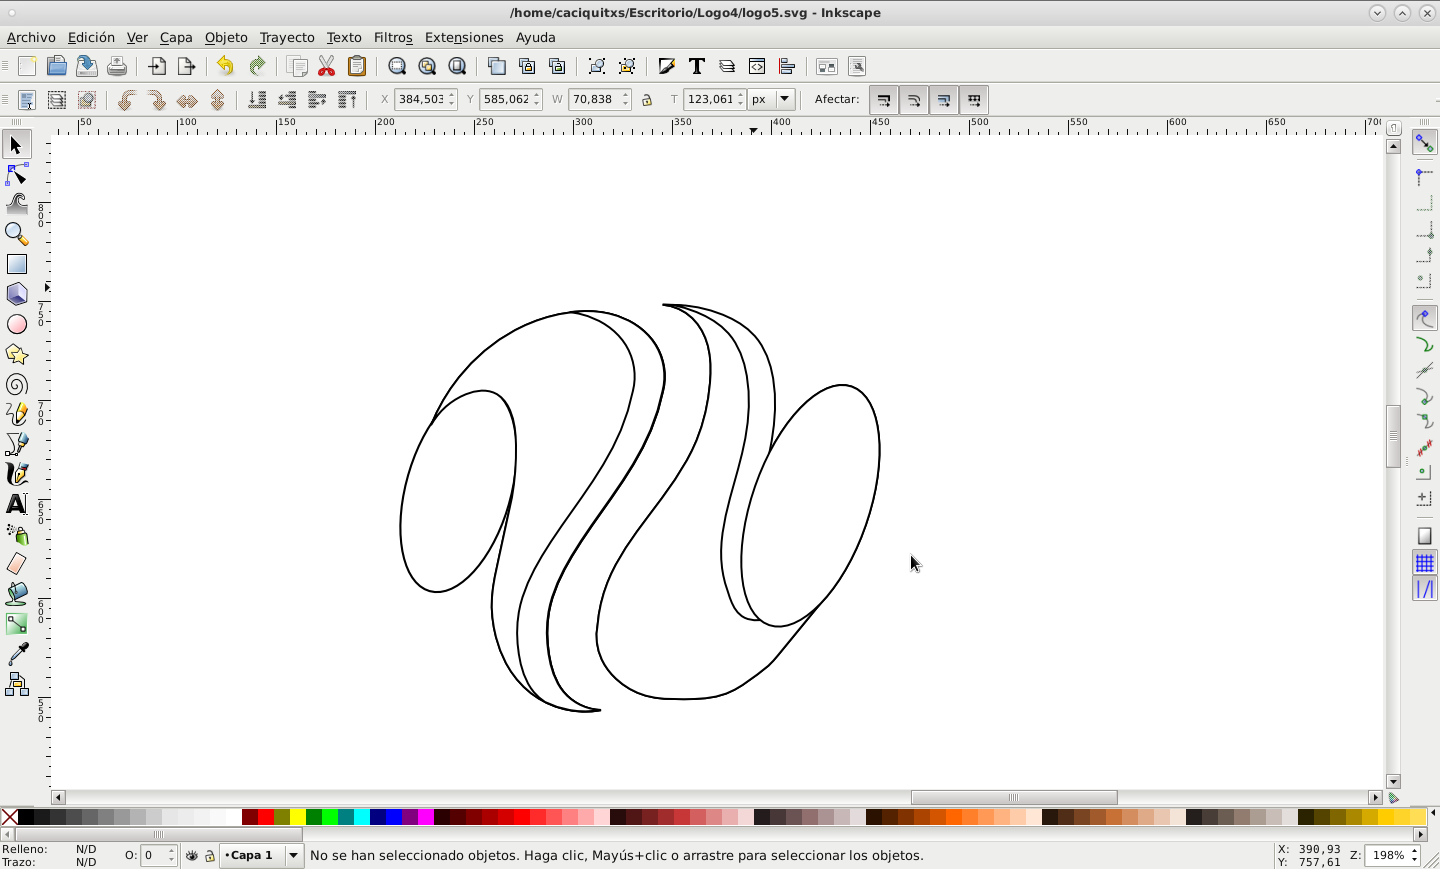Image resolution: width=1440 pixels, height=869 pixels.
Task: Toggle moving patterns with objects
Action: coord(974,100)
